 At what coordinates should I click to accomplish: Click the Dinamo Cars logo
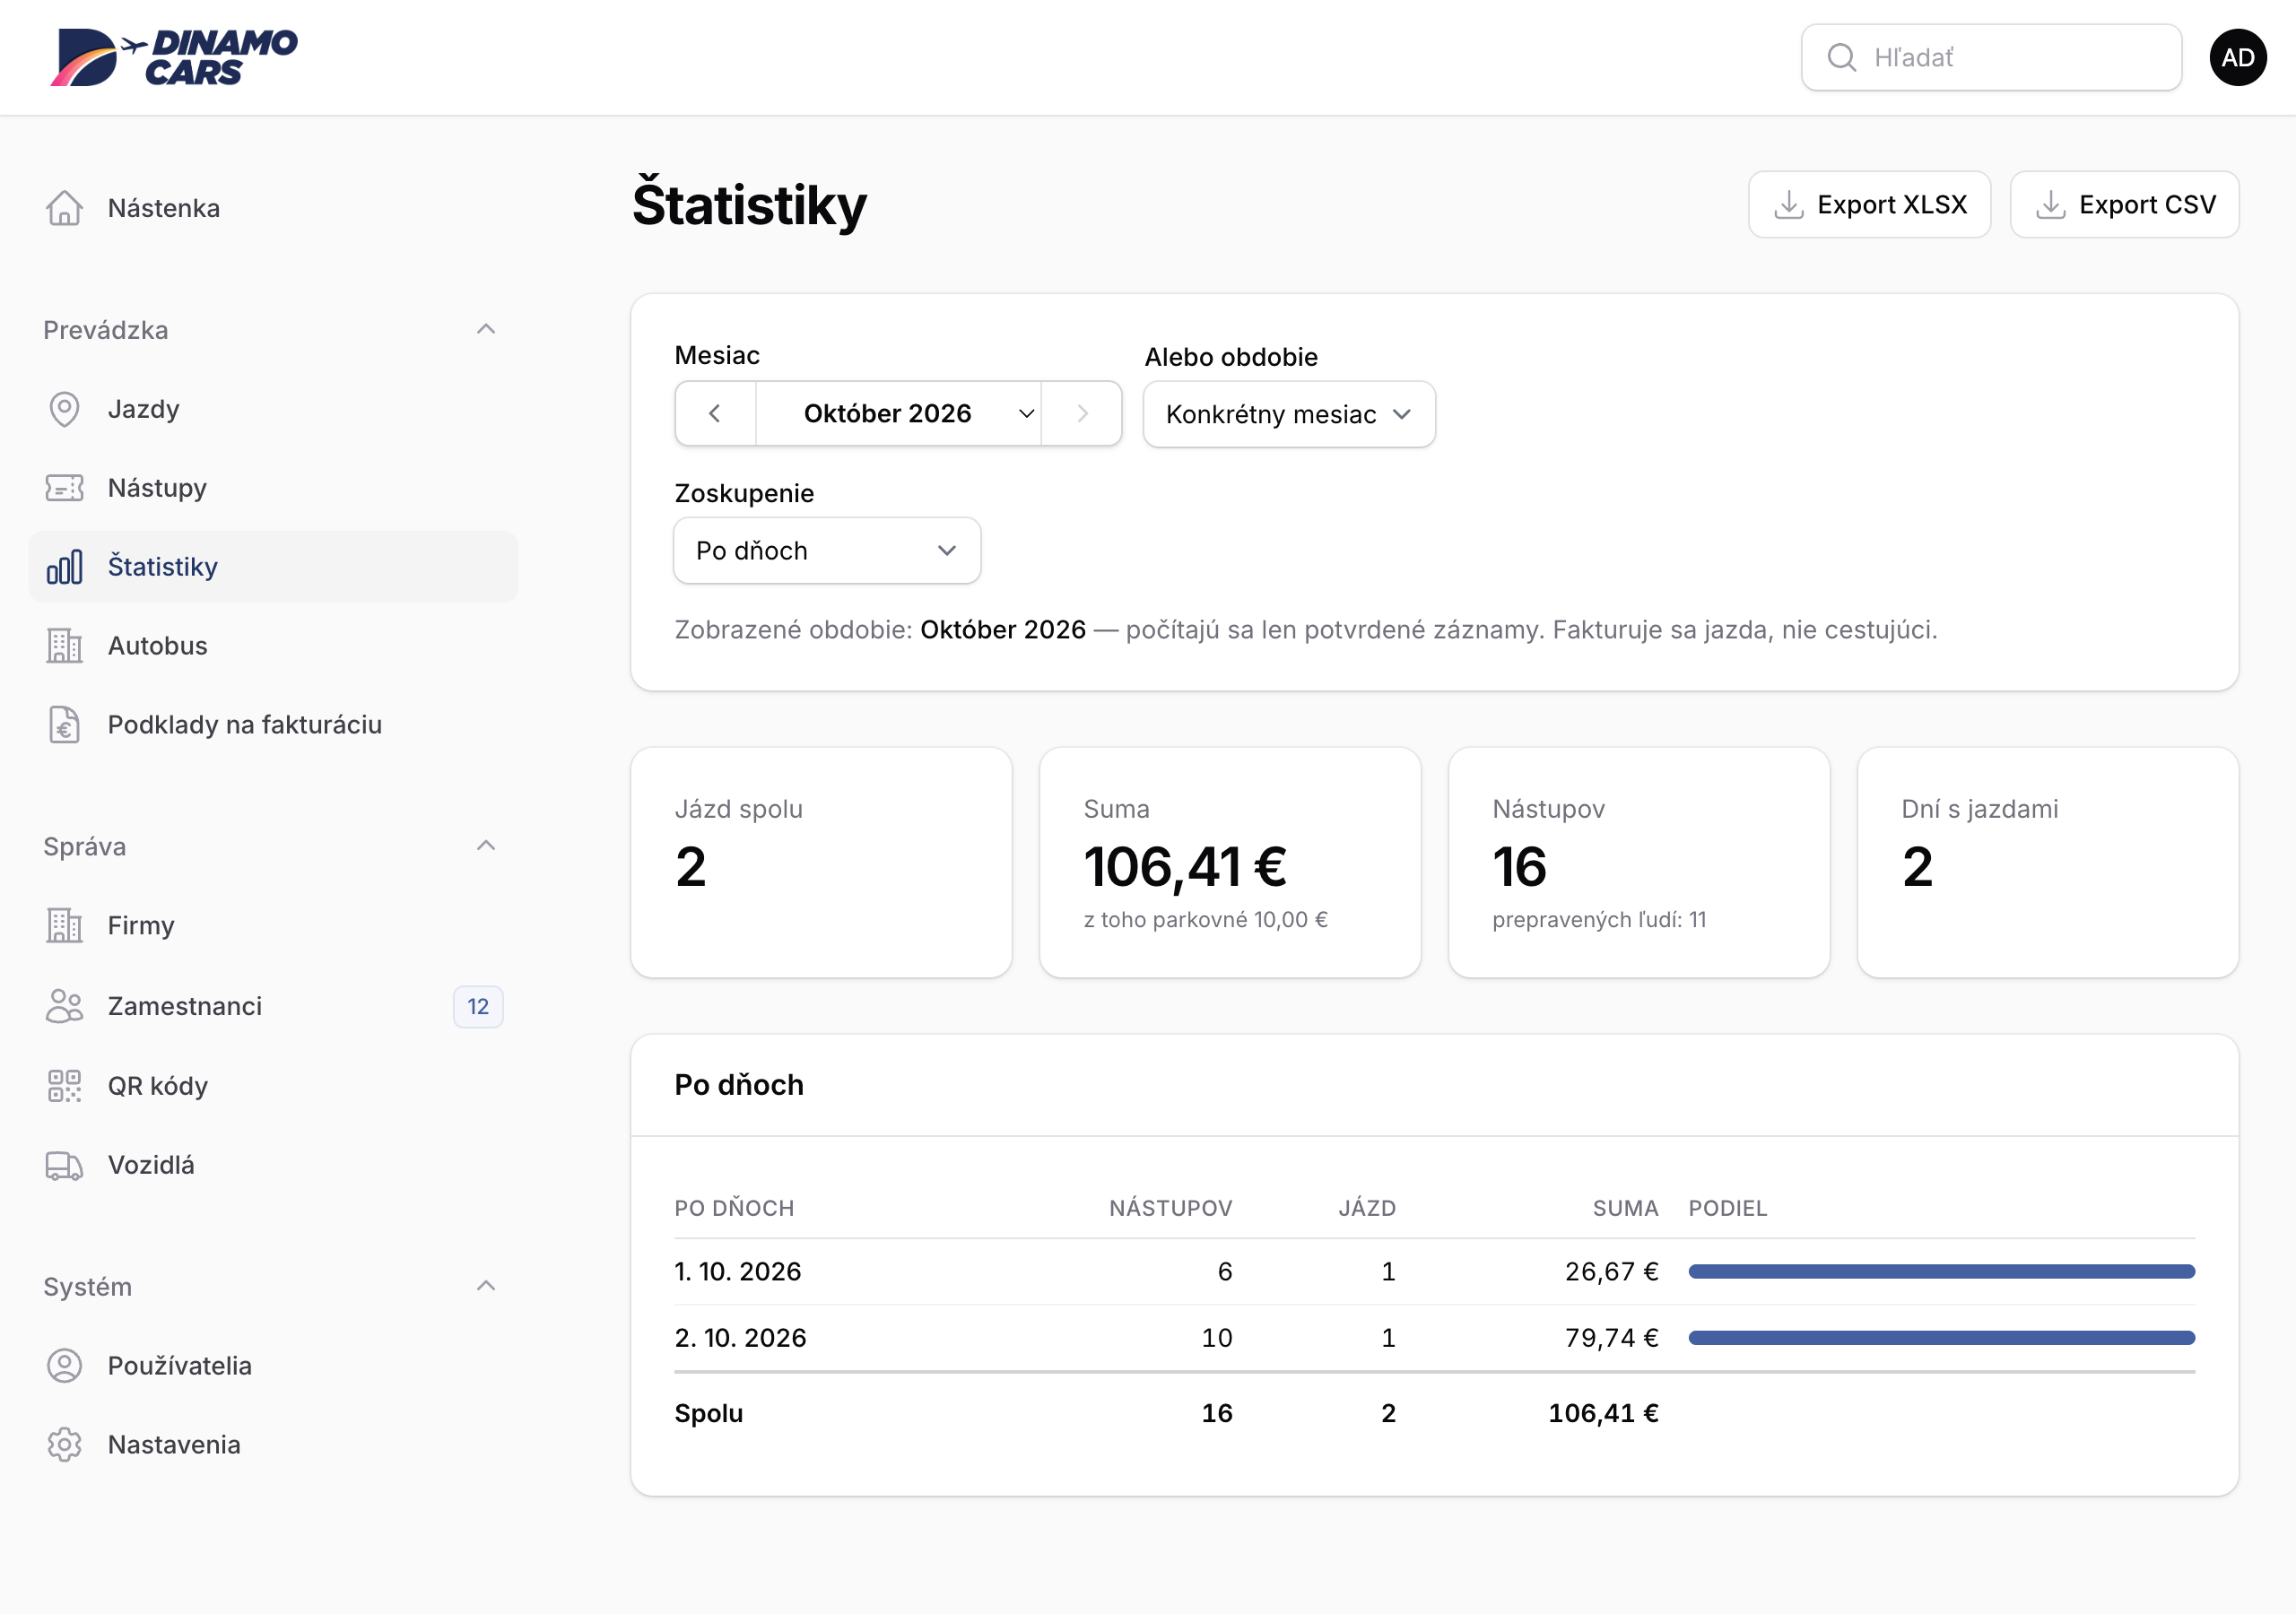pos(174,57)
